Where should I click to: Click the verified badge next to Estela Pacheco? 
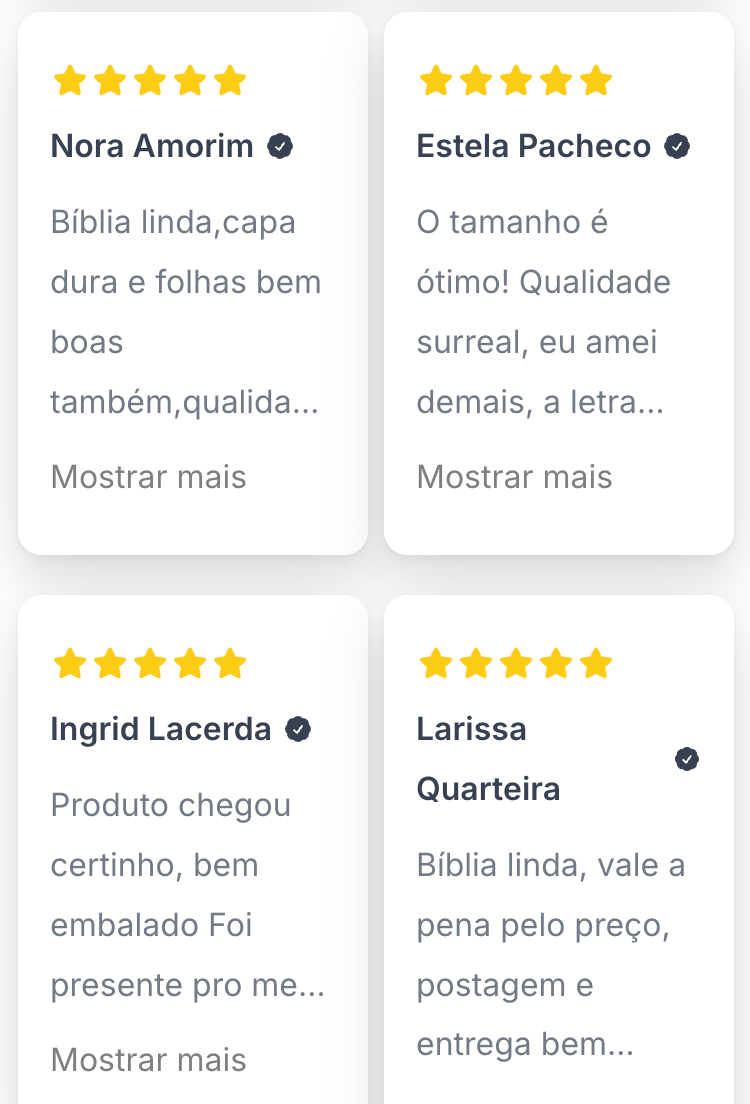678,147
